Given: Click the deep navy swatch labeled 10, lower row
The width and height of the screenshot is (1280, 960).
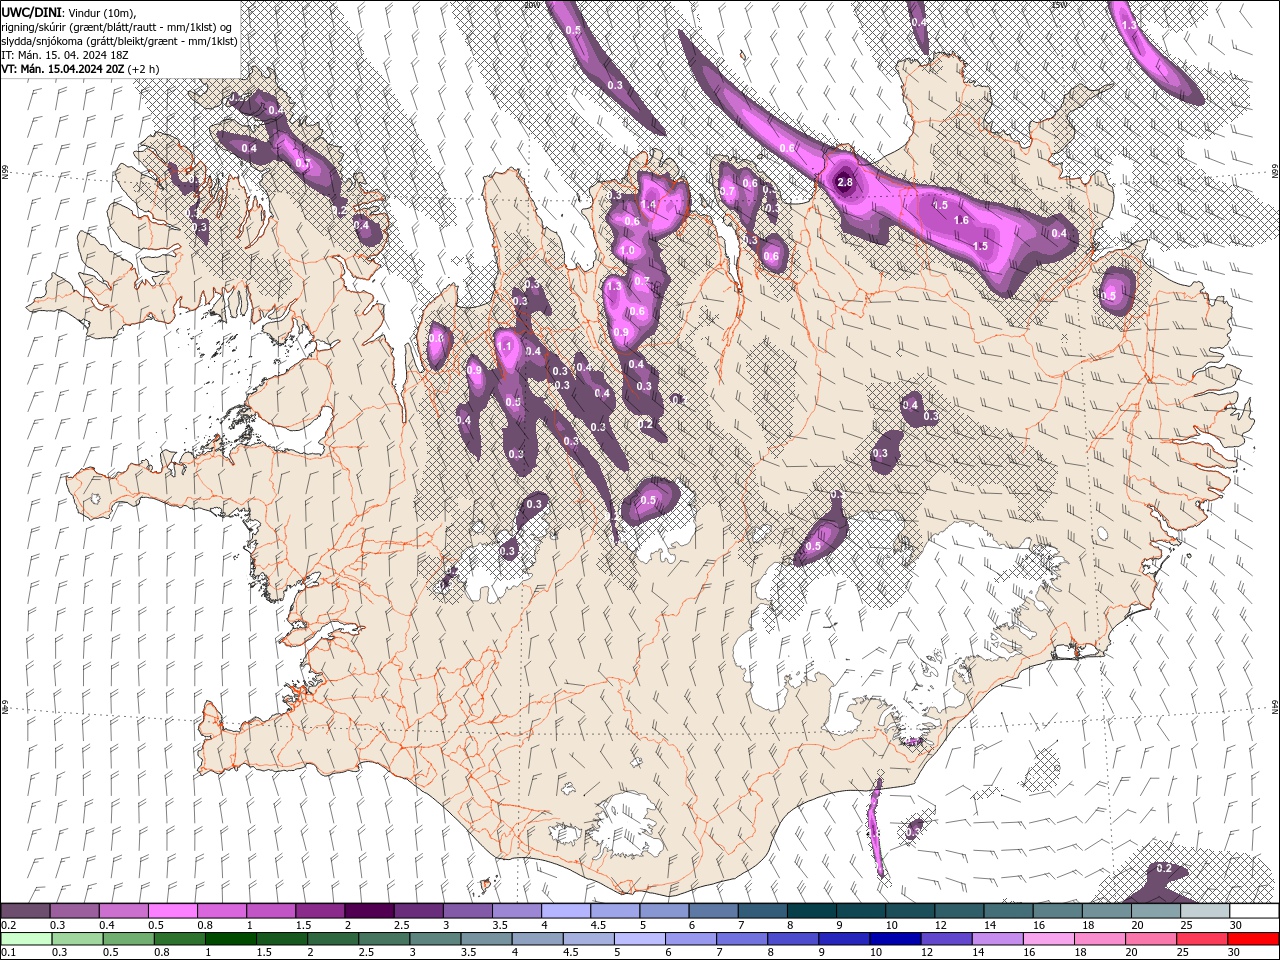Looking at the screenshot, I should click(895, 939).
